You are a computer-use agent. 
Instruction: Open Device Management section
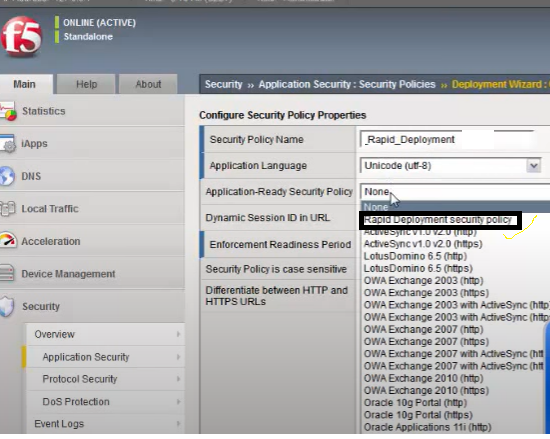[68, 274]
